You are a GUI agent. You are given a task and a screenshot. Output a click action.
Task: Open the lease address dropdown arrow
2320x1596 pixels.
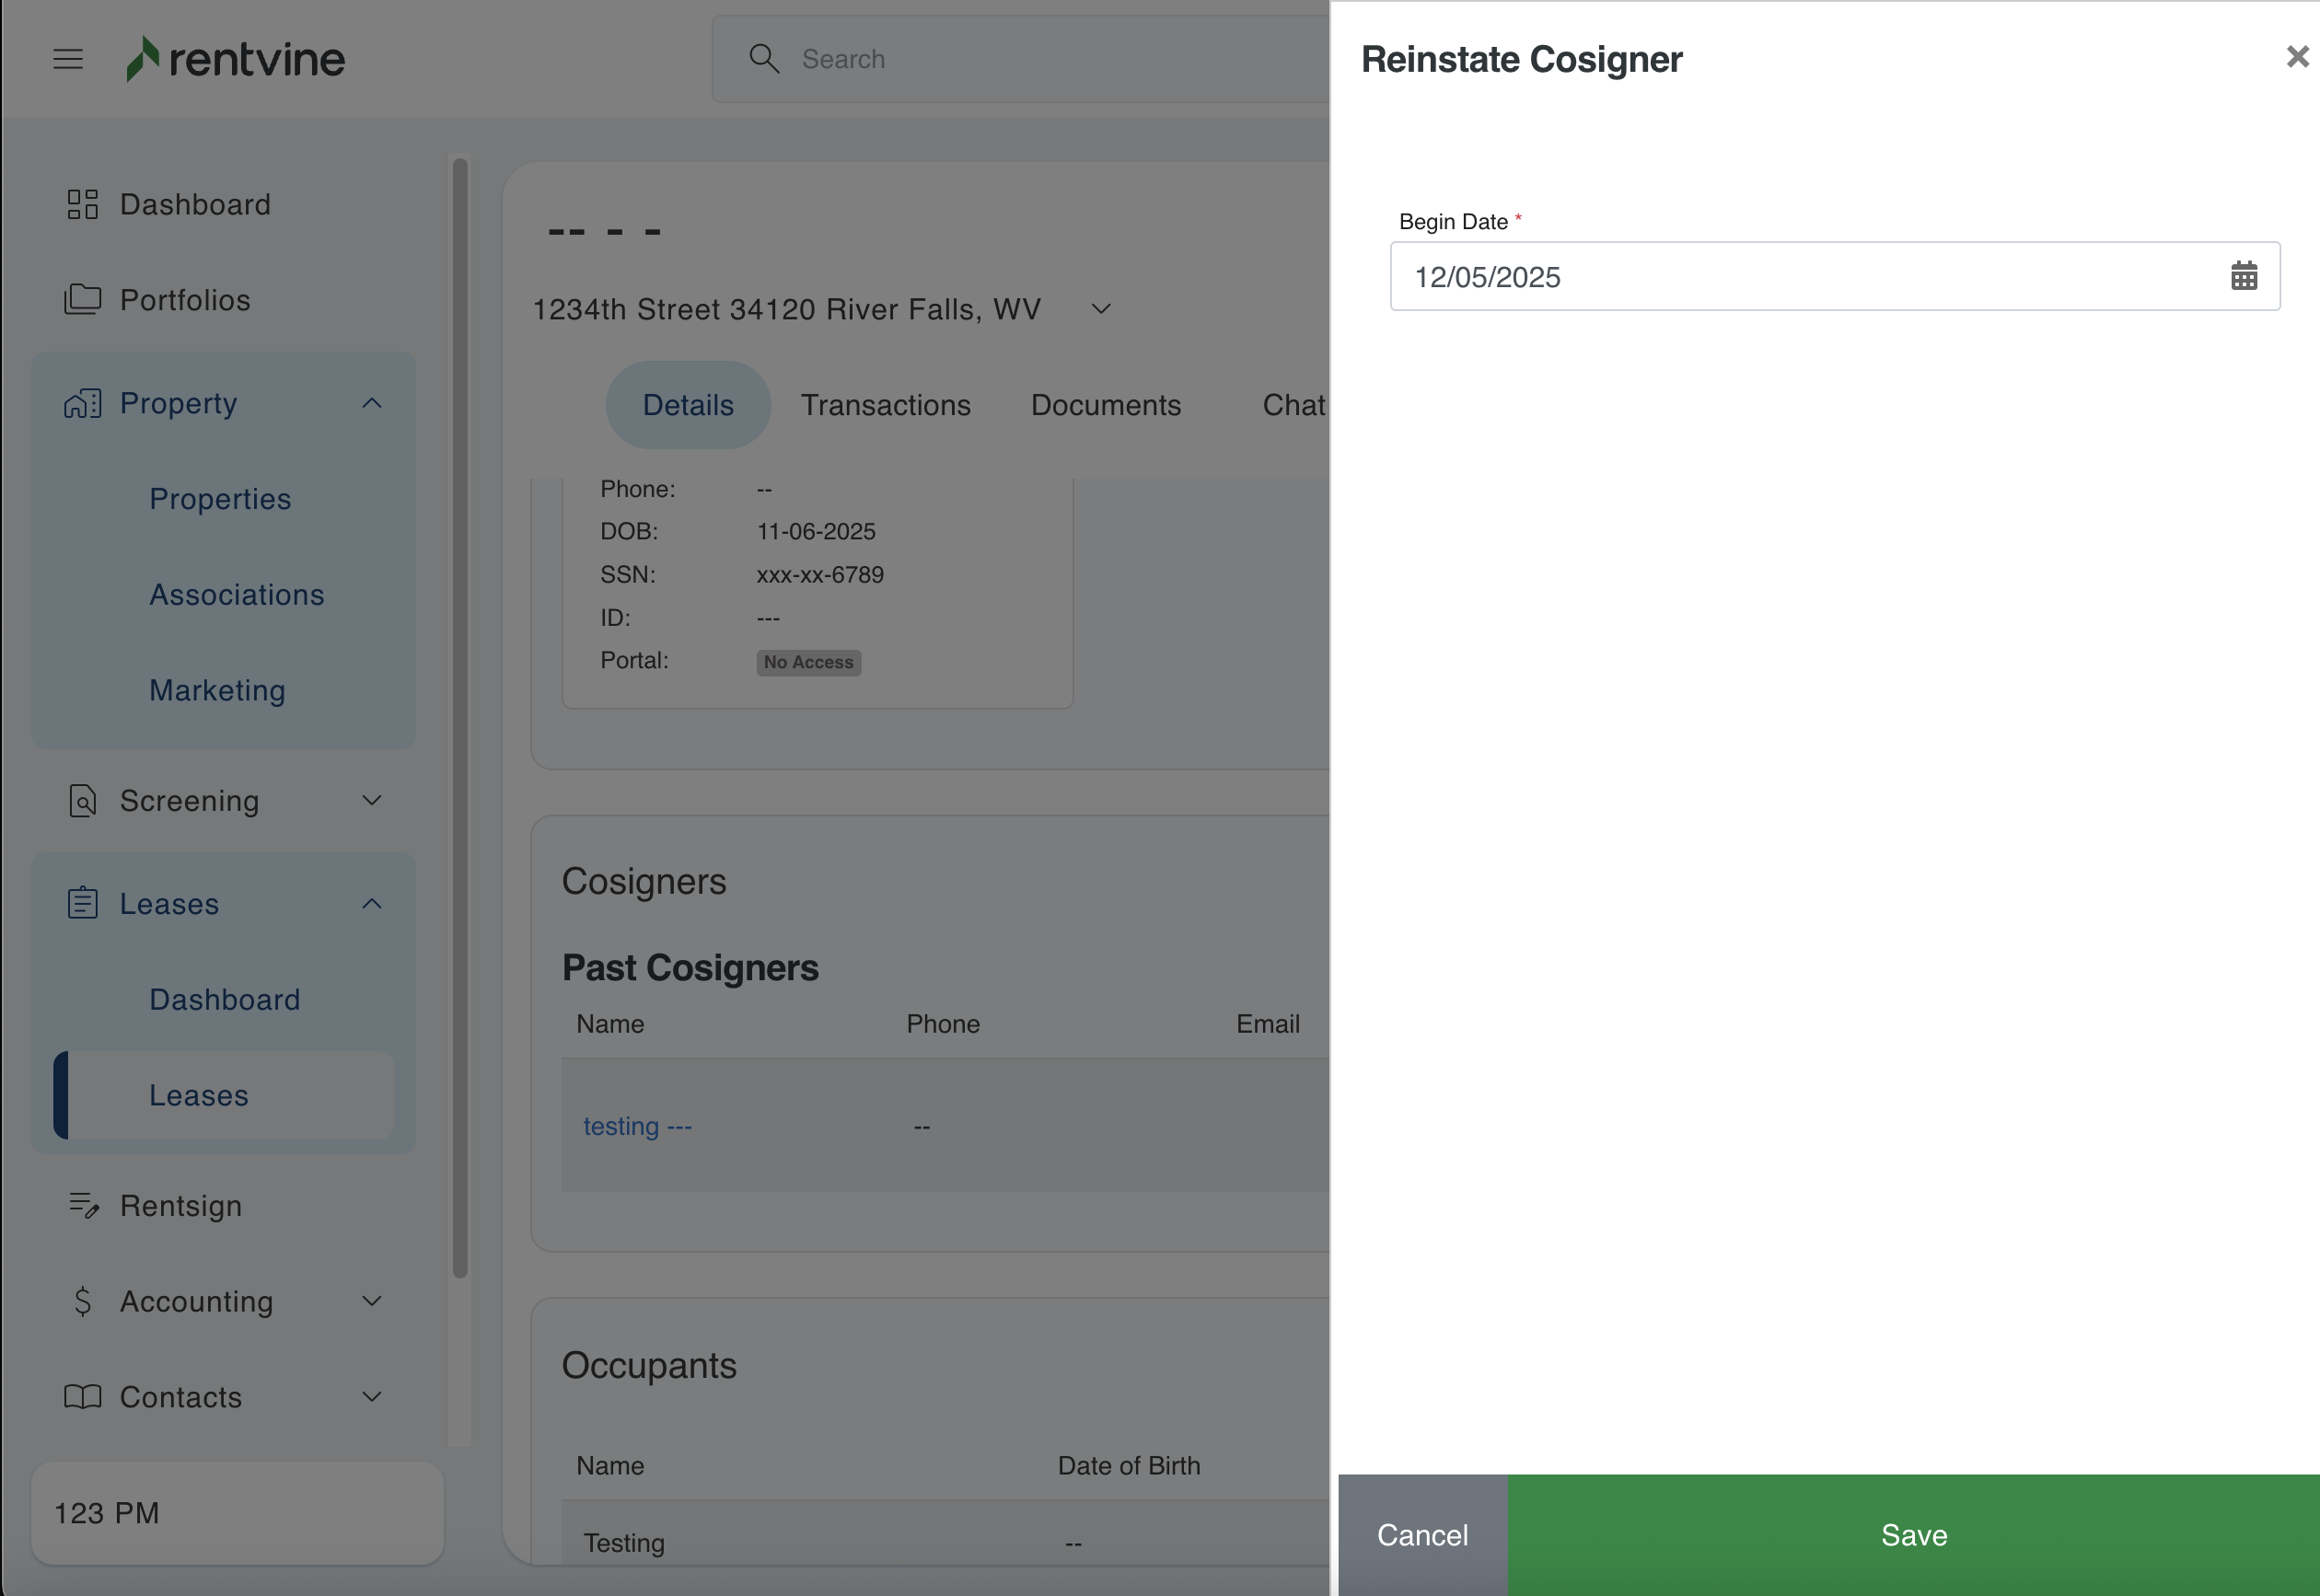click(1101, 309)
